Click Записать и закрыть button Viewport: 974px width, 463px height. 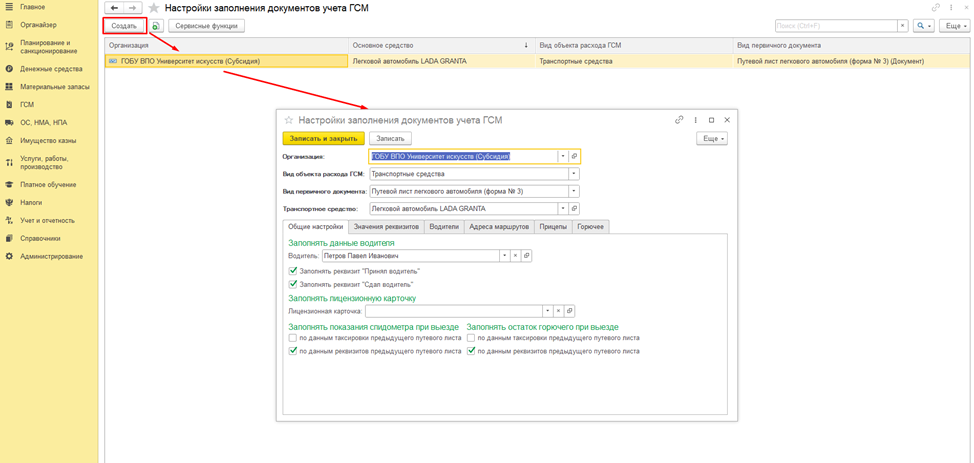tap(323, 139)
